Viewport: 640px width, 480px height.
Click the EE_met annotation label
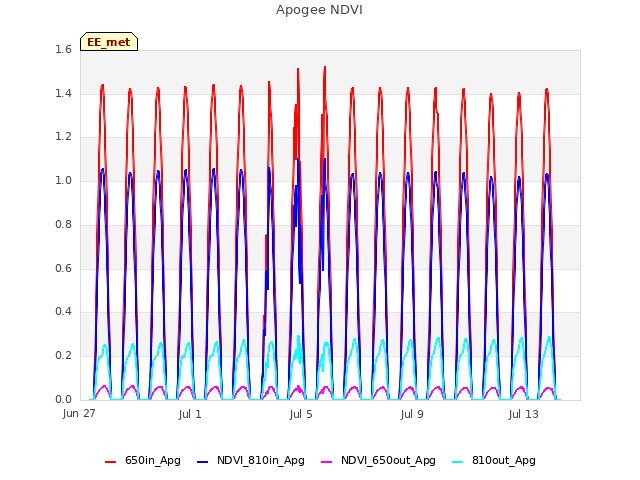pyautogui.click(x=109, y=42)
